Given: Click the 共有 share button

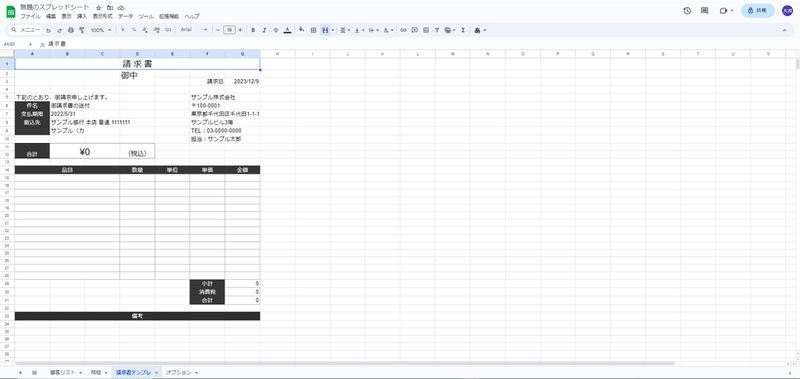Looking at the screenshot, I should [x=758, y=10].
